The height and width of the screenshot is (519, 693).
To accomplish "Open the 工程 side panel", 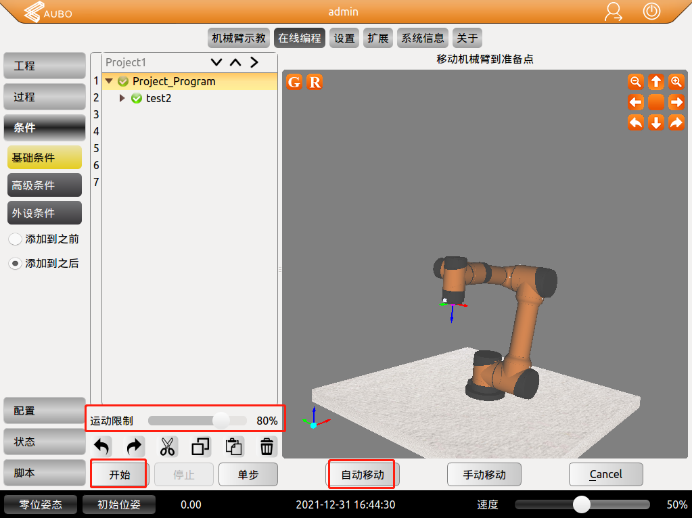I will (45, 66).
